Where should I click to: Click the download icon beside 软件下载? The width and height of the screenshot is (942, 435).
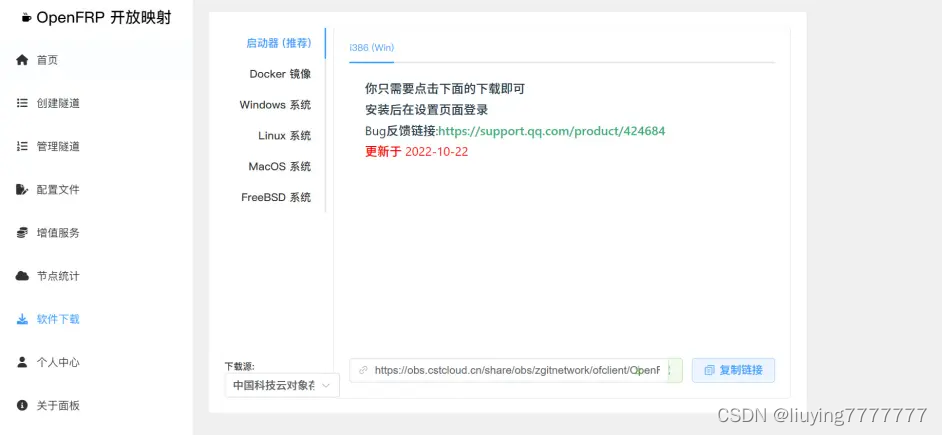22,319
